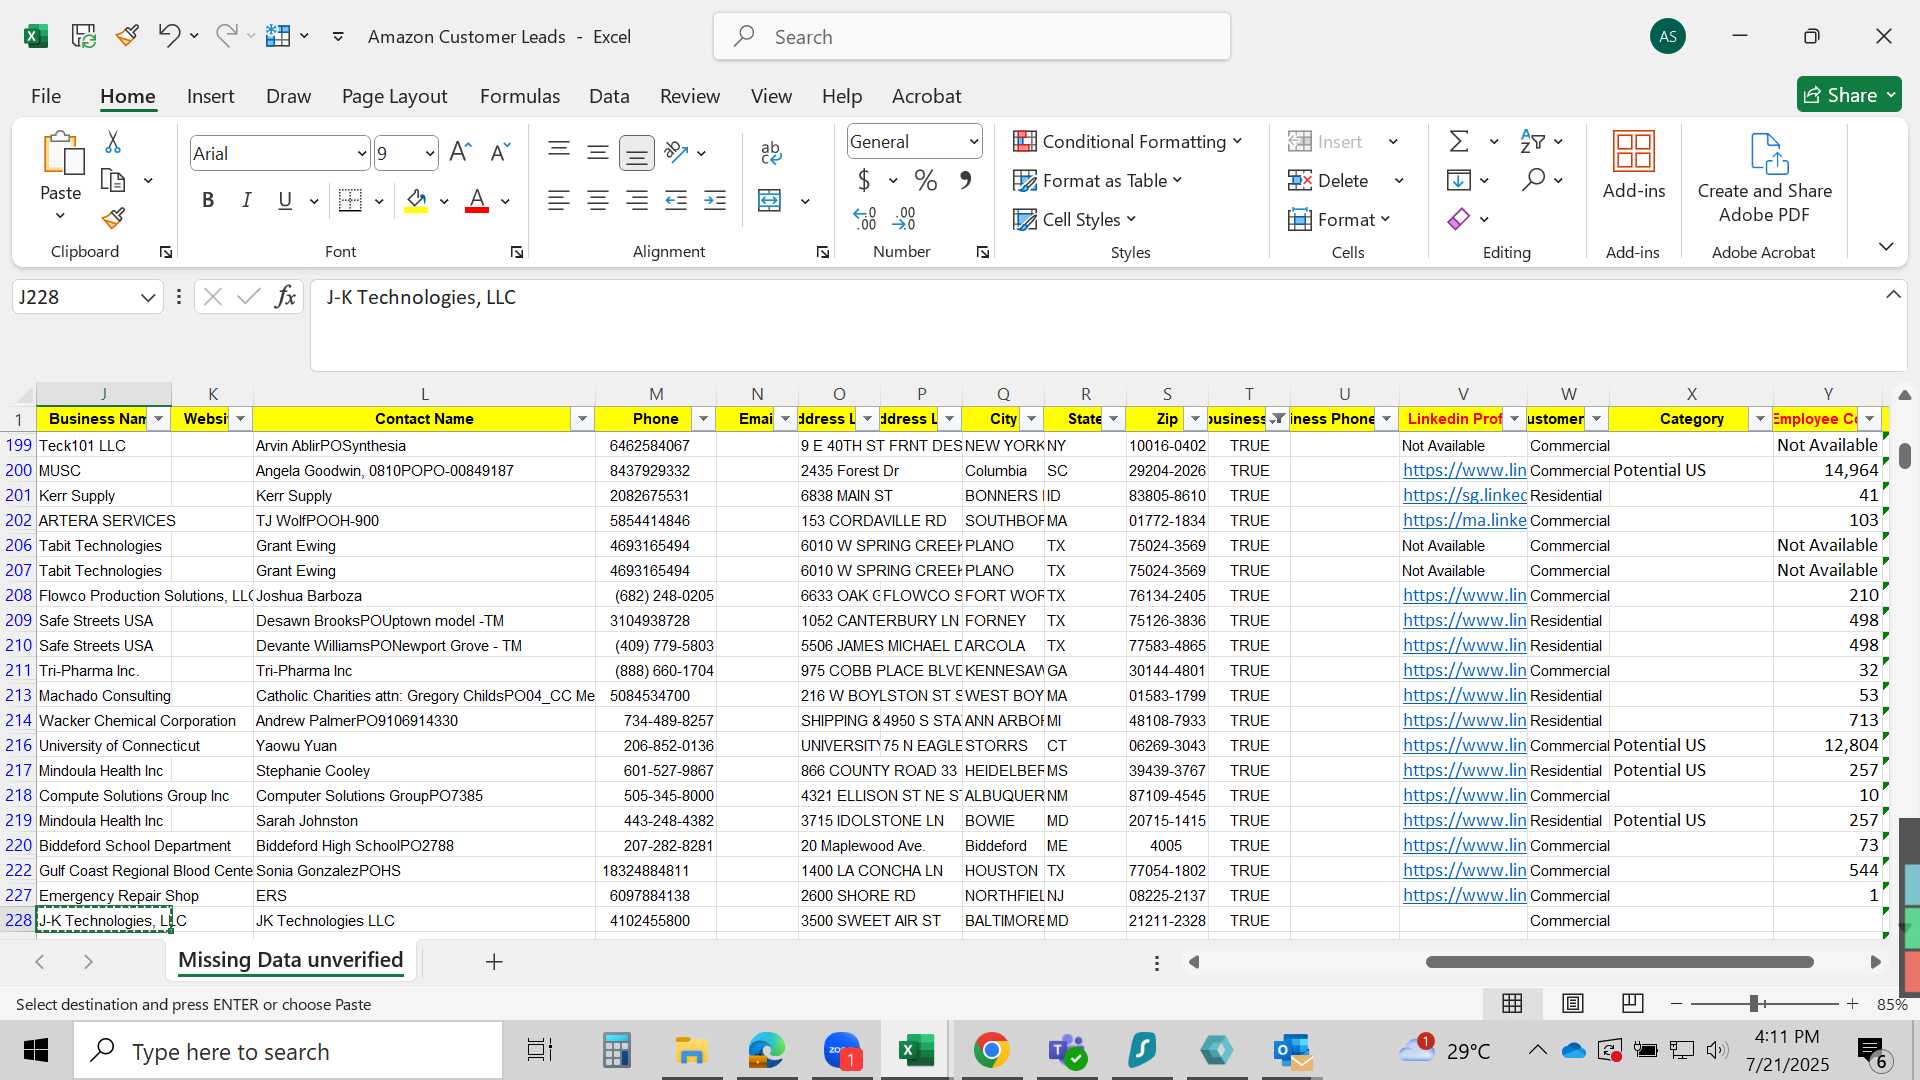The image size is (1920, 1080).
Task: Open the General number format dropdown
Action: 973,141
